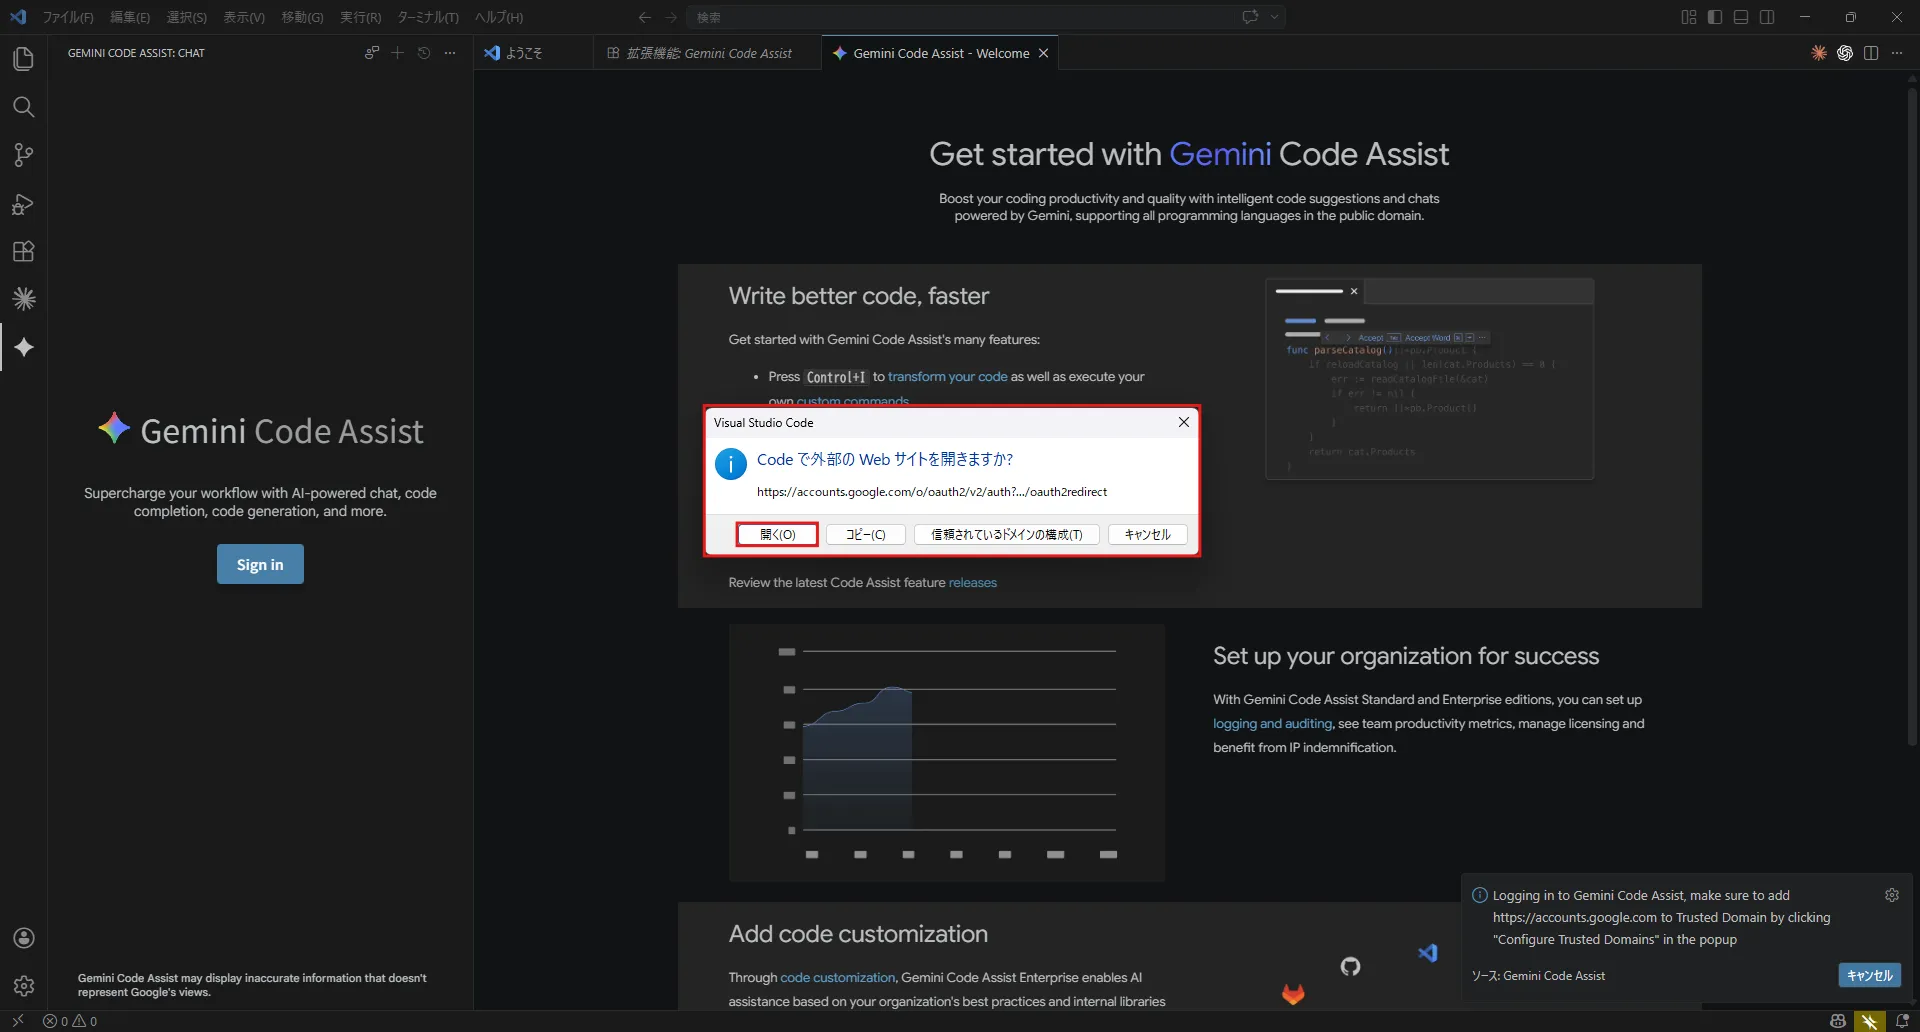Open the ヘルプ(H) menu
Image resolution: width=1920 pixels, height=1032 pixels.
point(499,17)
